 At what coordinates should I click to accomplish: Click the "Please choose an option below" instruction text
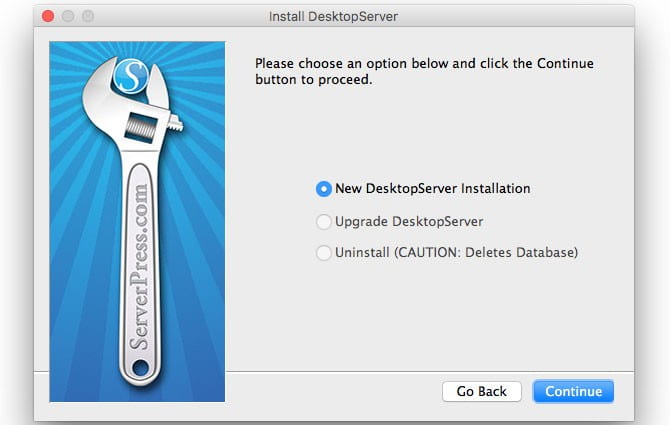click(424, 71)
